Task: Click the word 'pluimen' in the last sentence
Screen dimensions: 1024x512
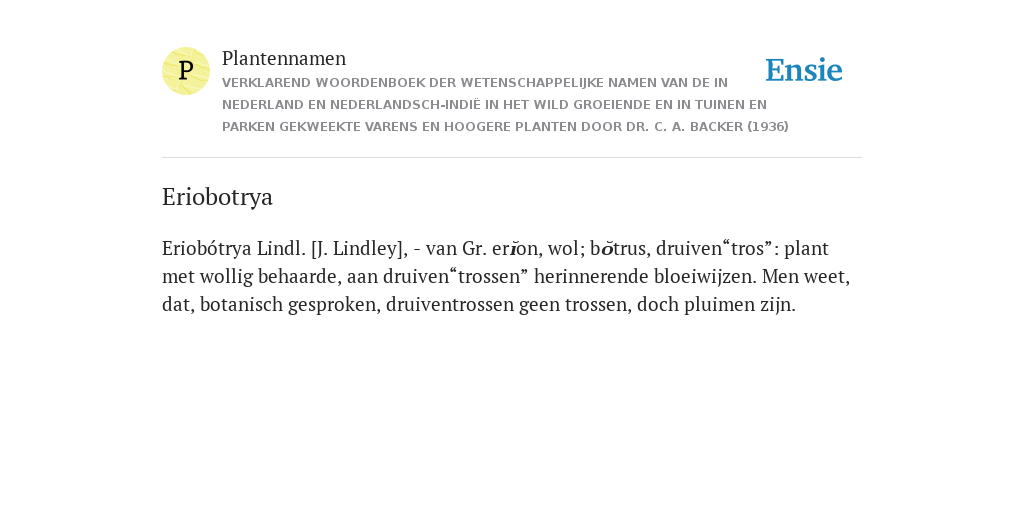Action: click(719, 305)
